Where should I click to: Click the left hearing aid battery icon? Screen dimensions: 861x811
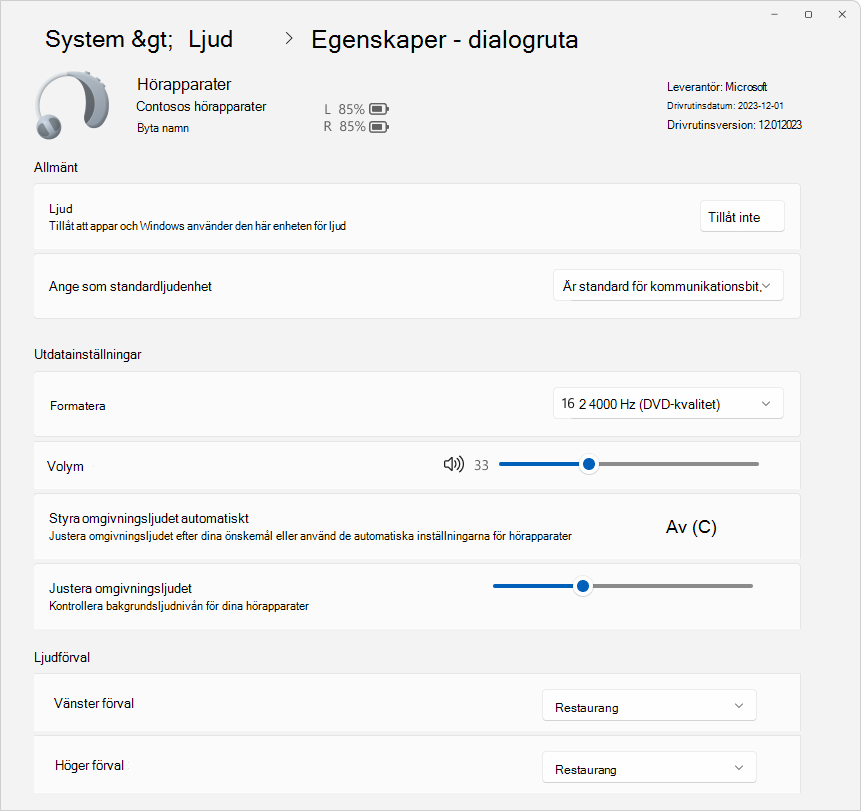(x=379, y=109)
